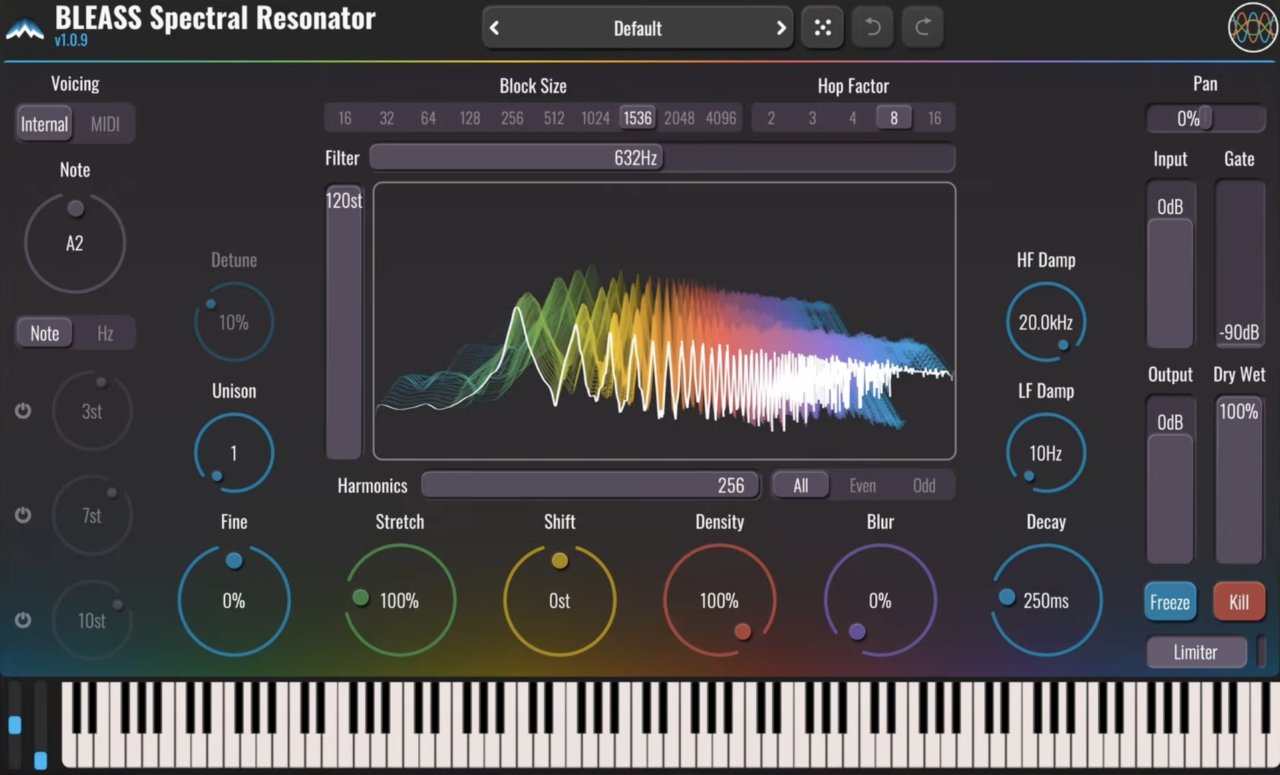Switch voicing to MIDI
This screenshot has height=775, width=1280.
point(105,124)
